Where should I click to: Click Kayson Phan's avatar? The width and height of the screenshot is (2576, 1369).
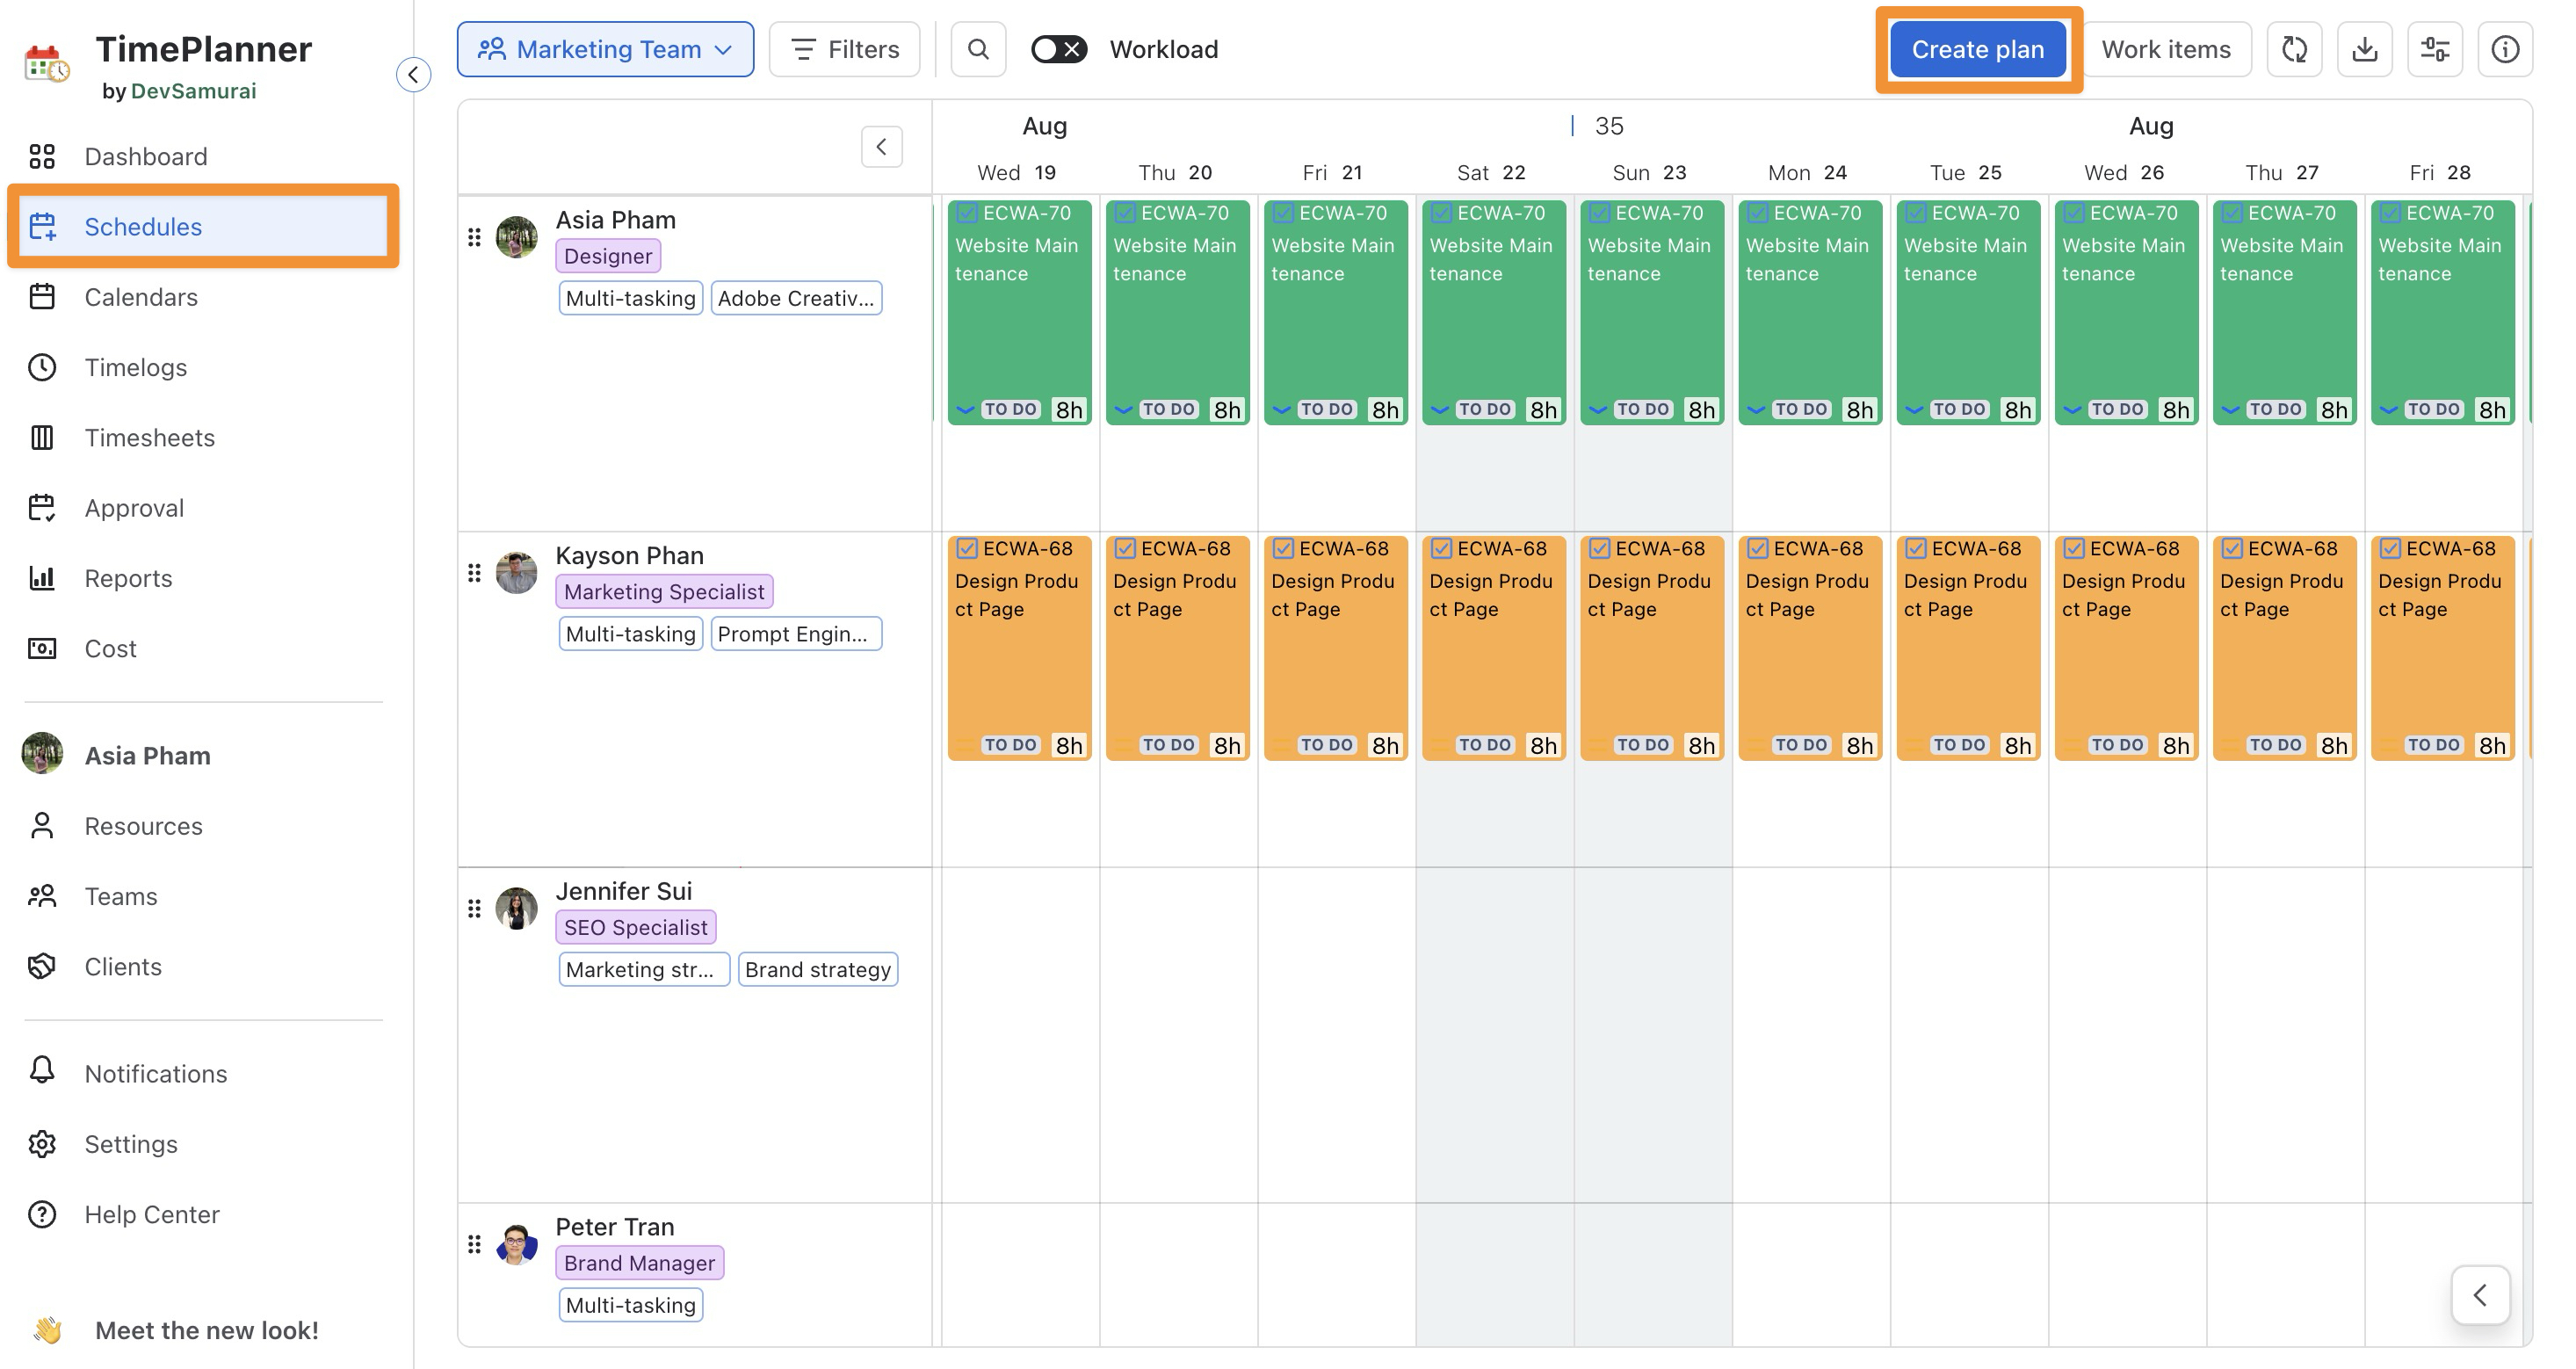click(x=517, y=573)
